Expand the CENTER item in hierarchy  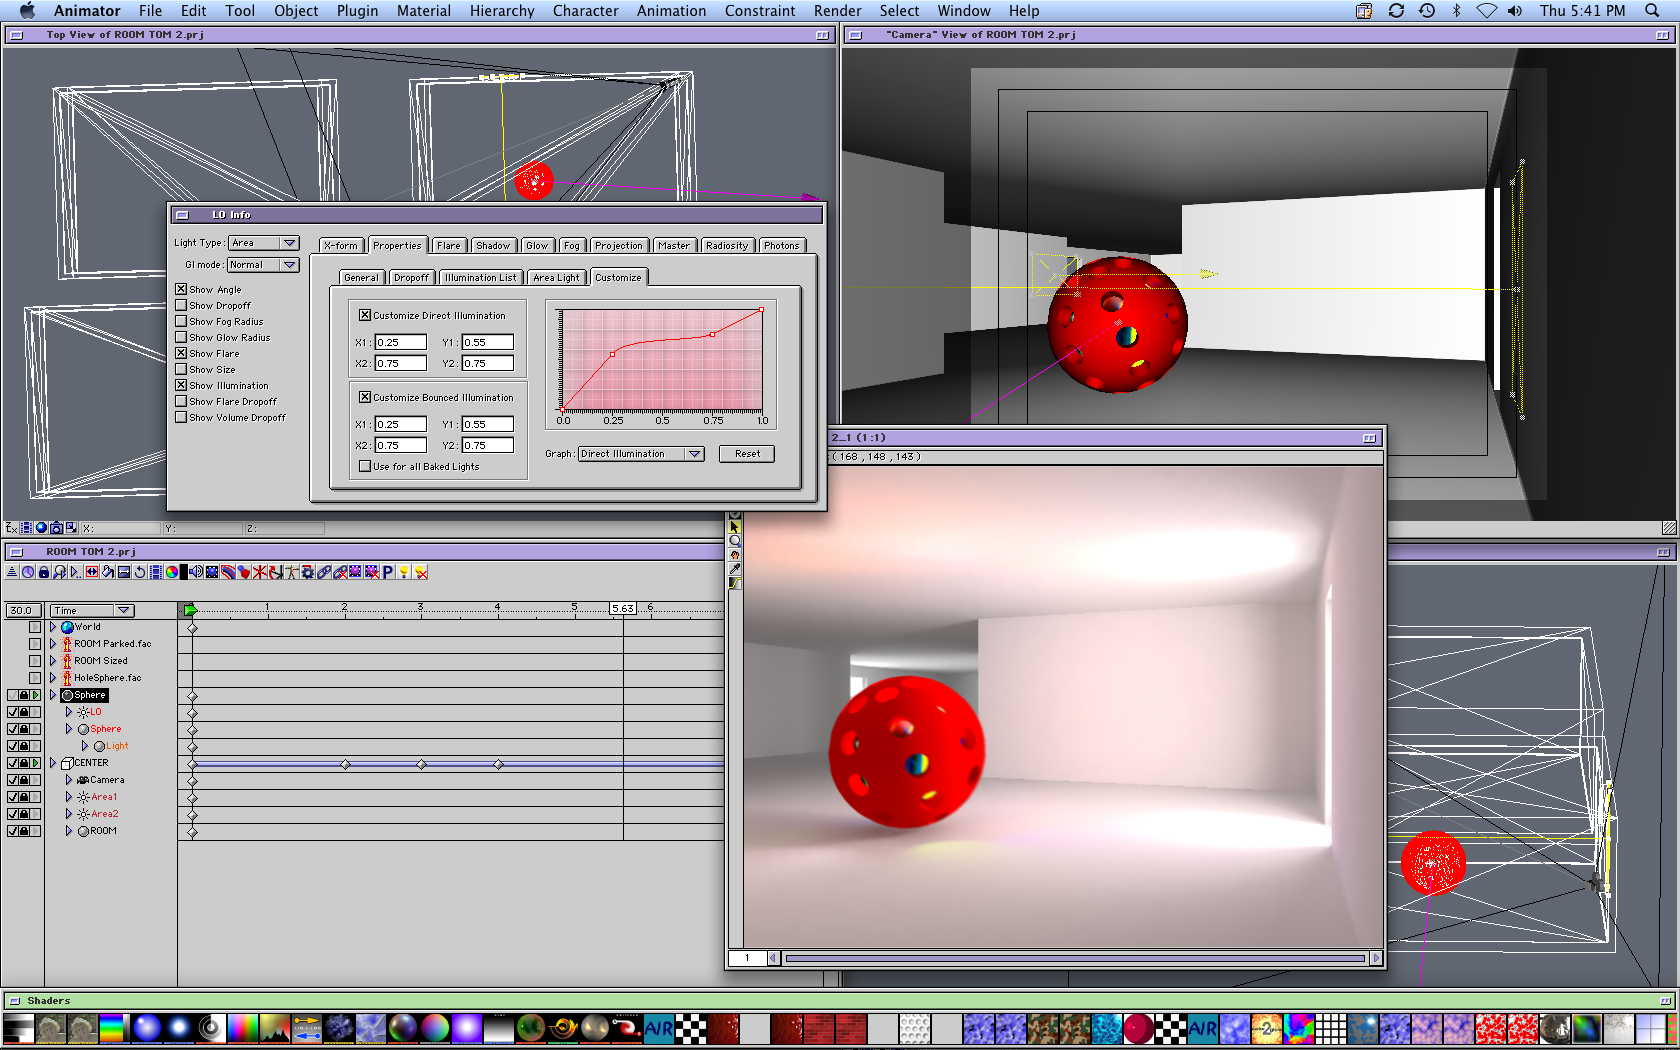[53, 763]
